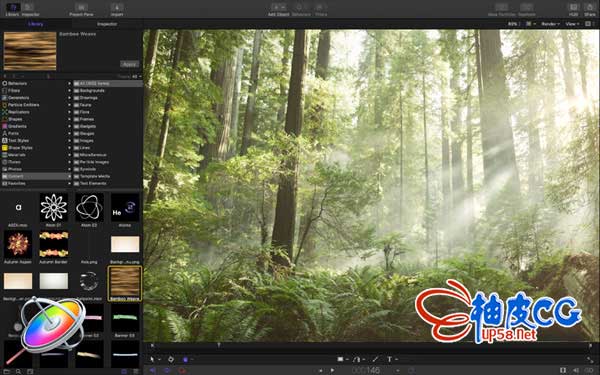Switch Library to list view
The width and height of the screenshot is (600, 375).
[x=135, y=371]
